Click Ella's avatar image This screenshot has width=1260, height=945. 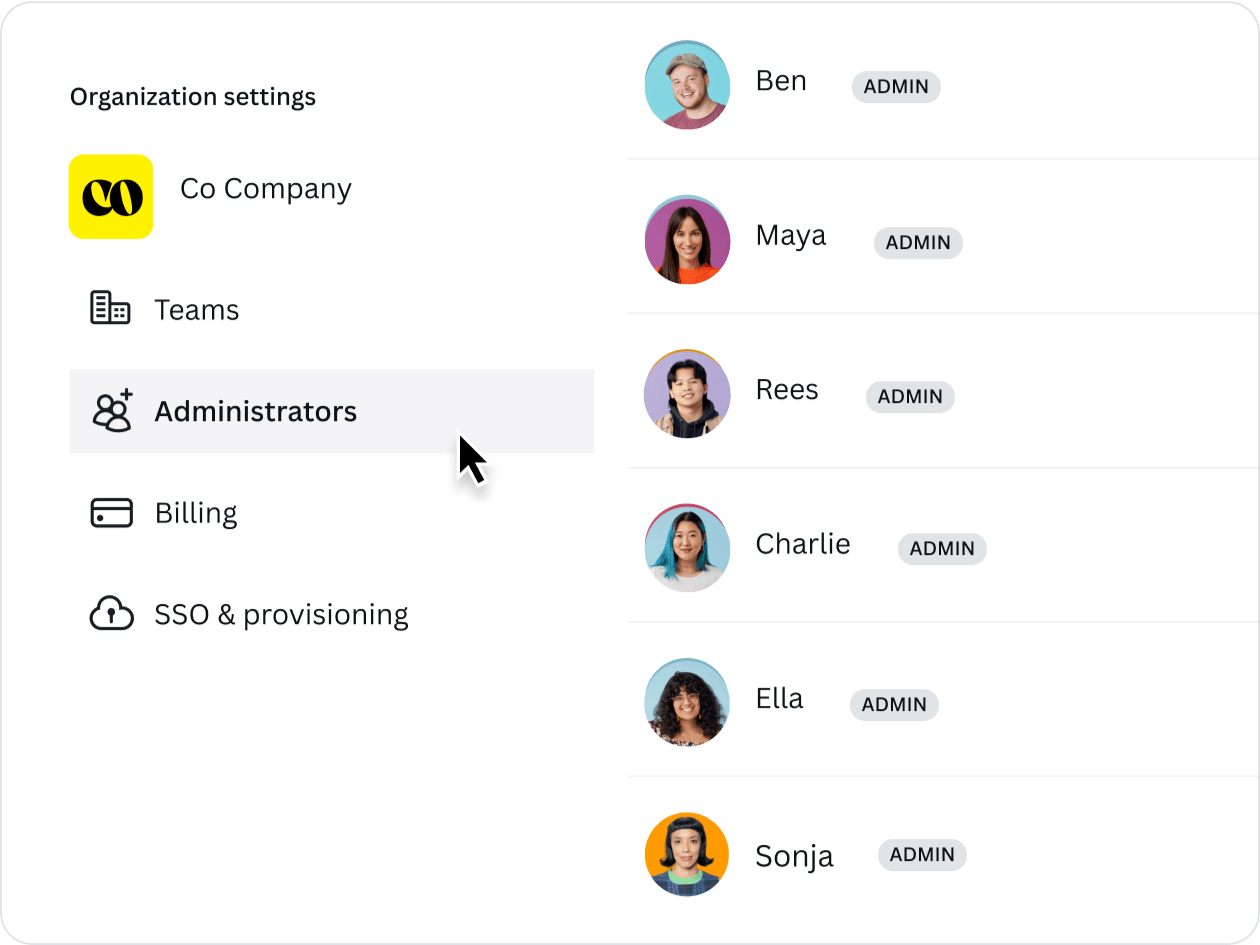(x=686, y=702)
